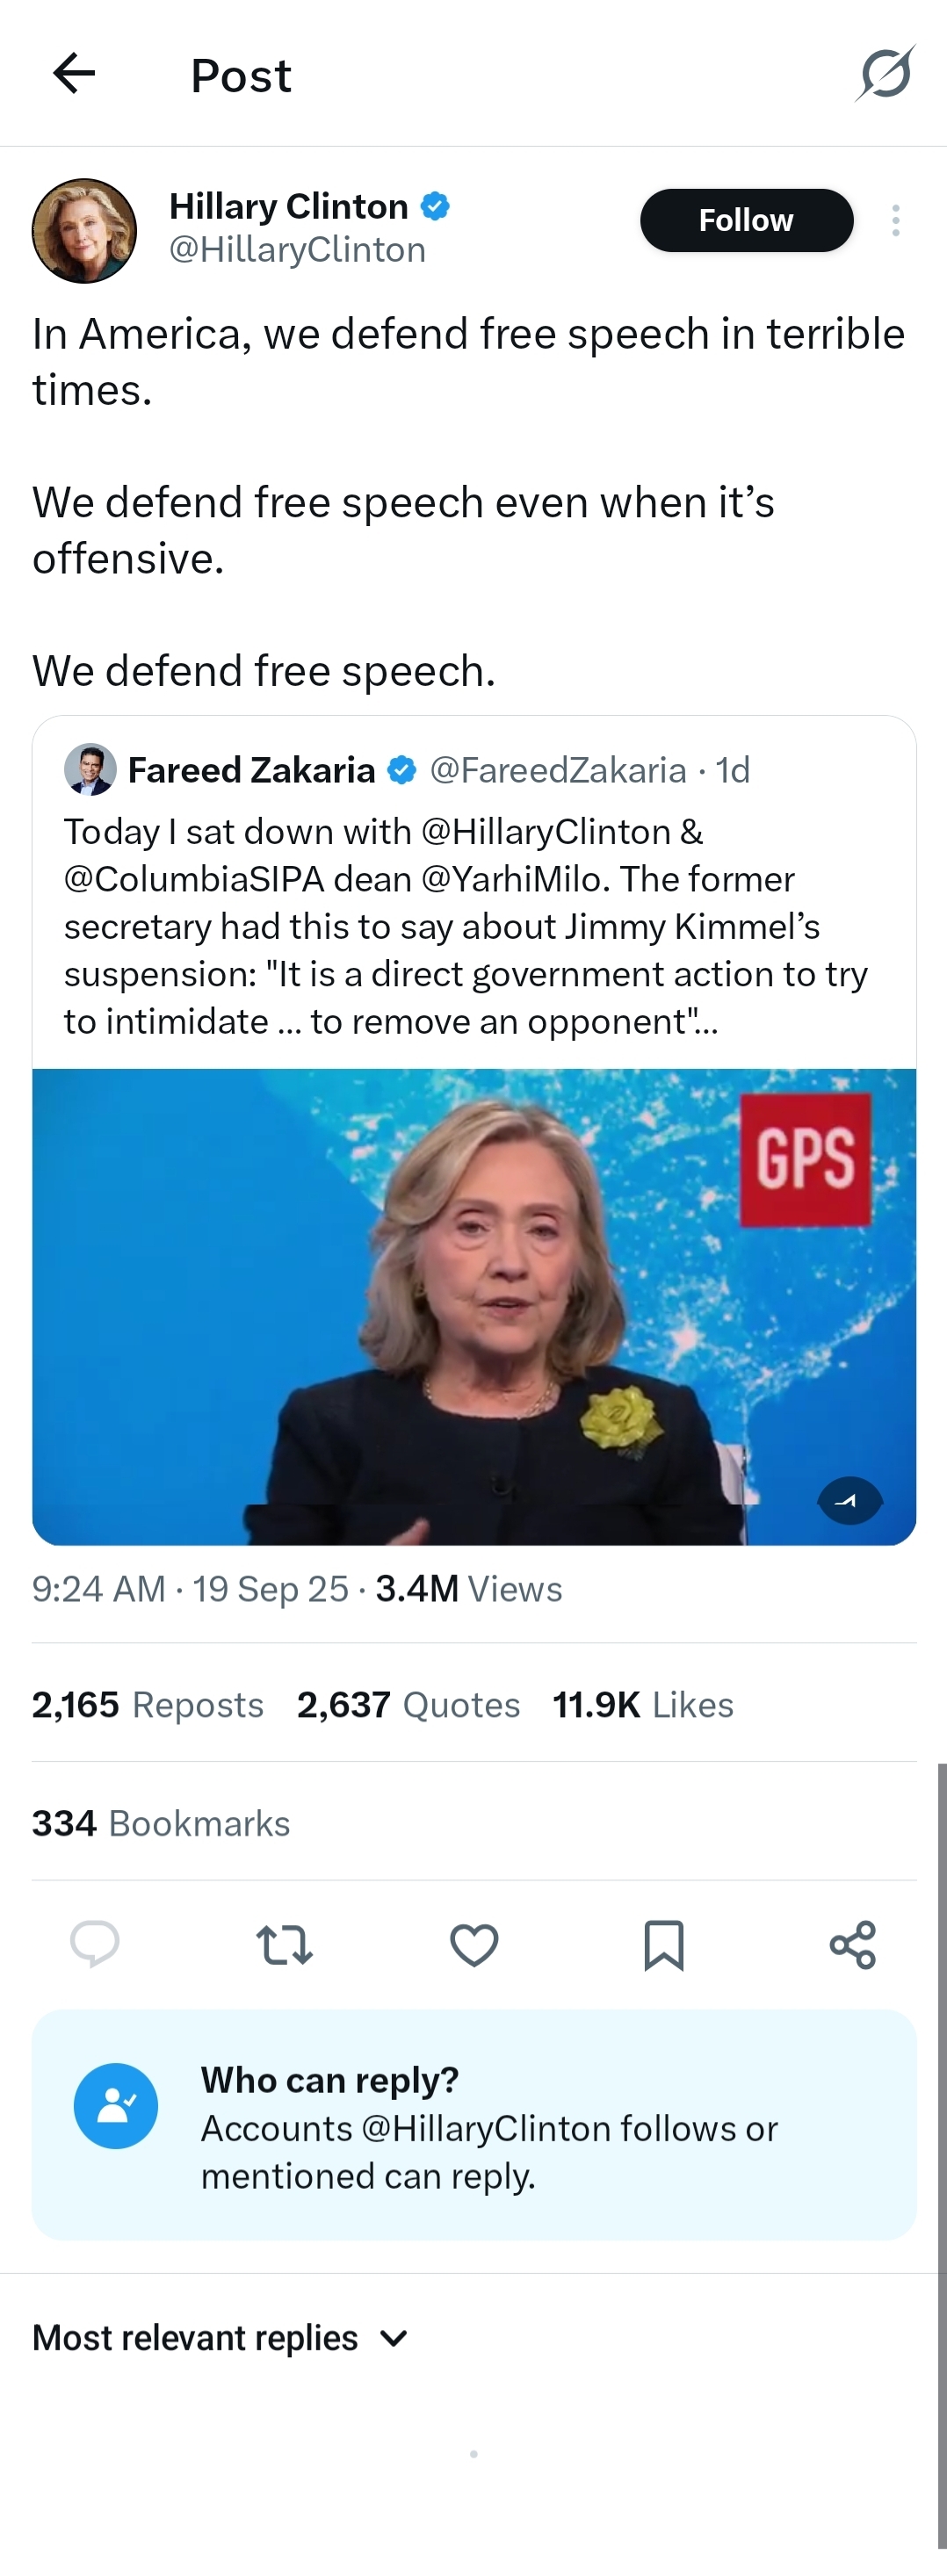Open the three-dot post options menu
Screen dimensions: 947x2576
(x=895, y=220)
